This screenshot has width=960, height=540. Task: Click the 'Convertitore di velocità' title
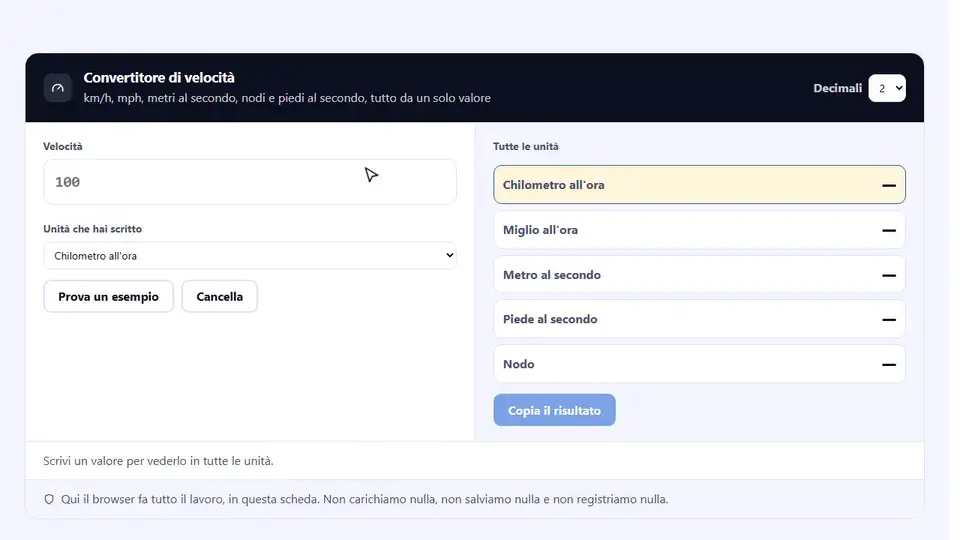(159, 78)
